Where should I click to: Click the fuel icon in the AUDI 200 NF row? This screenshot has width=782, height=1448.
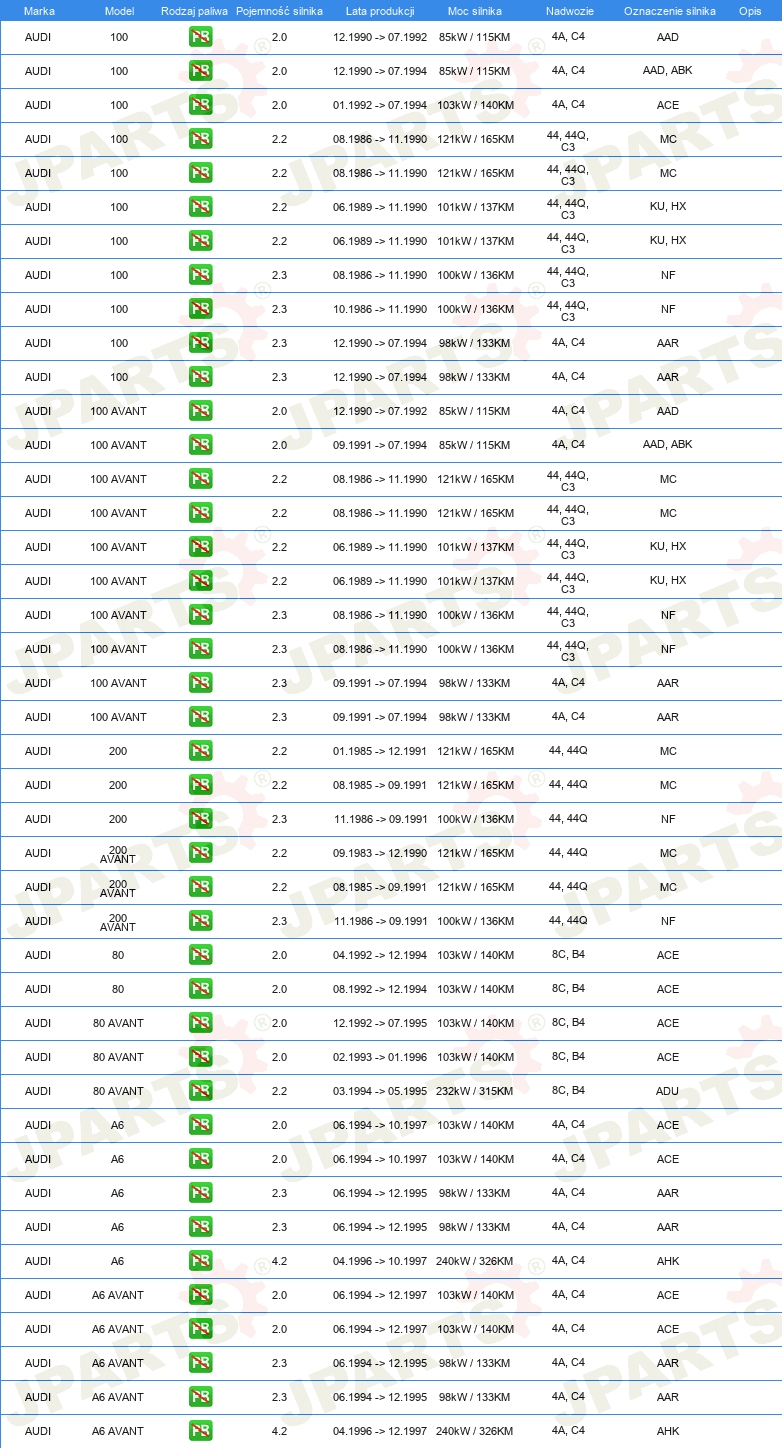[200, 819]
